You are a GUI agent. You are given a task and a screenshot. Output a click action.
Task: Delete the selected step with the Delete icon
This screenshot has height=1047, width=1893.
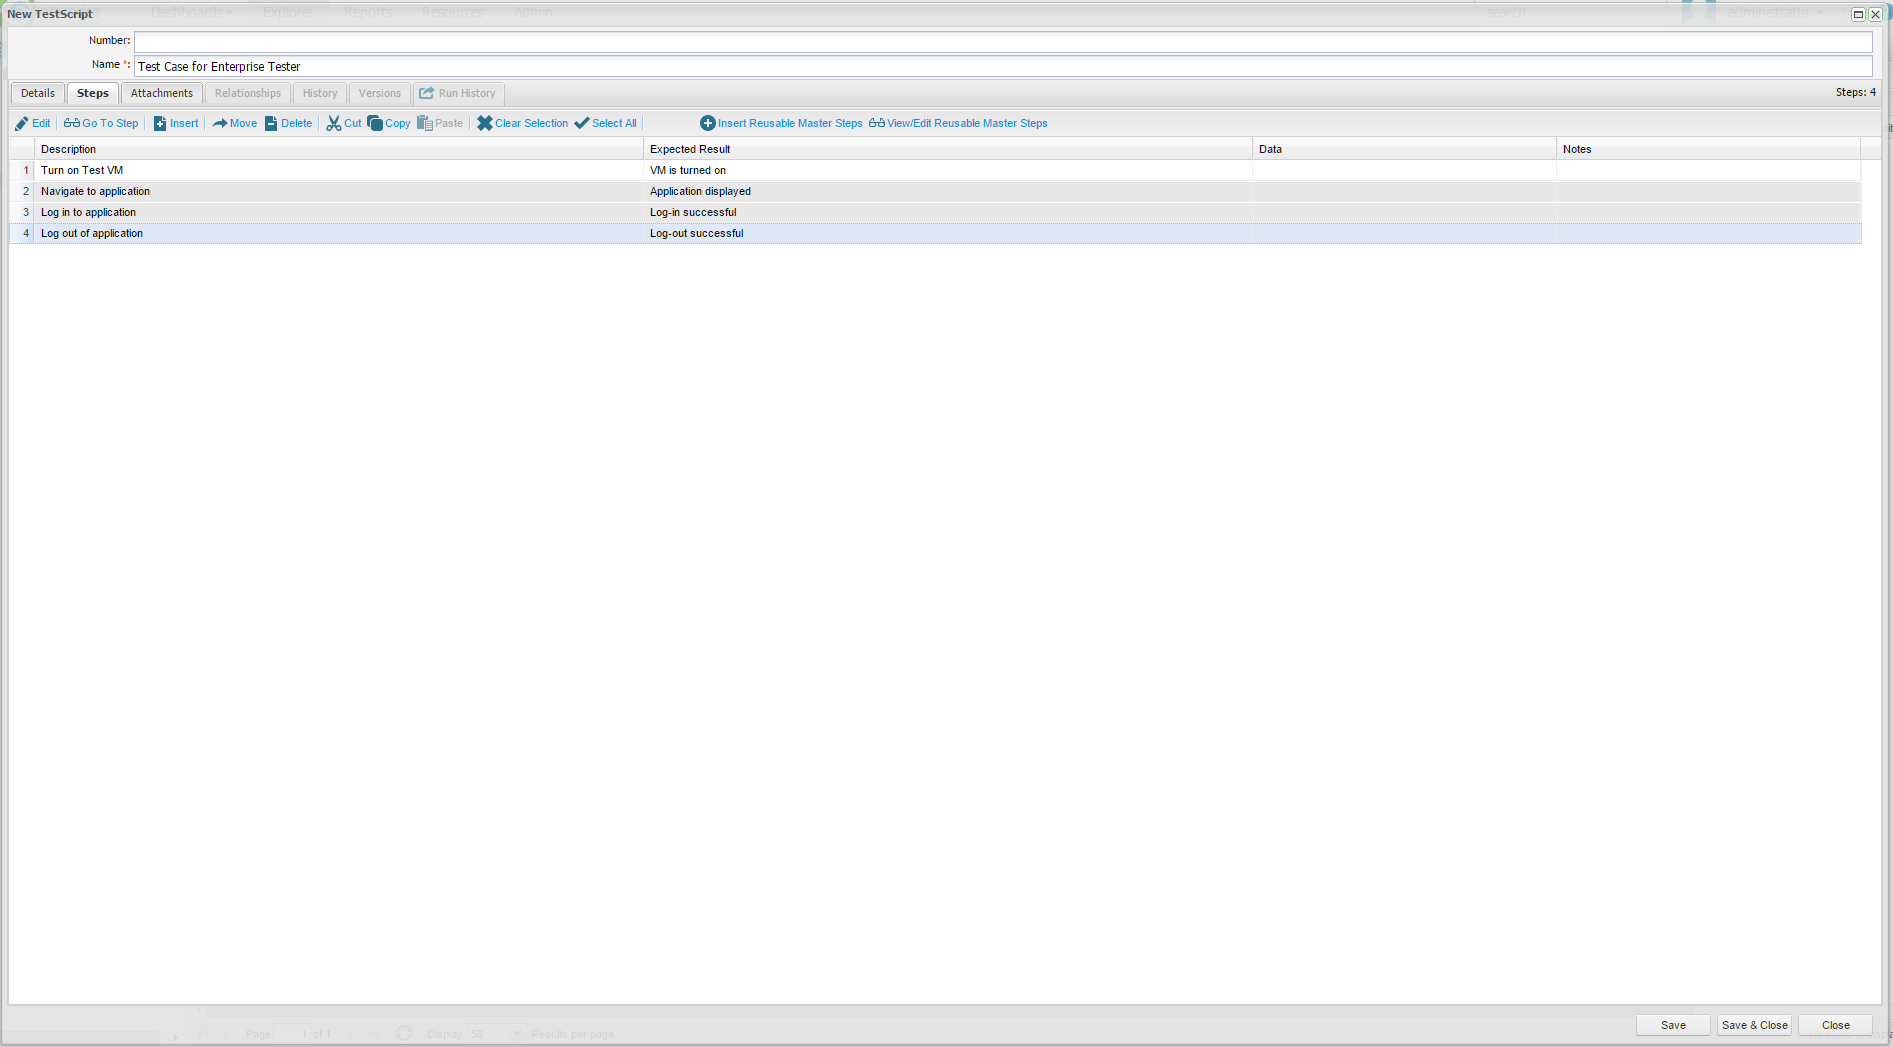tap(271, 123)
